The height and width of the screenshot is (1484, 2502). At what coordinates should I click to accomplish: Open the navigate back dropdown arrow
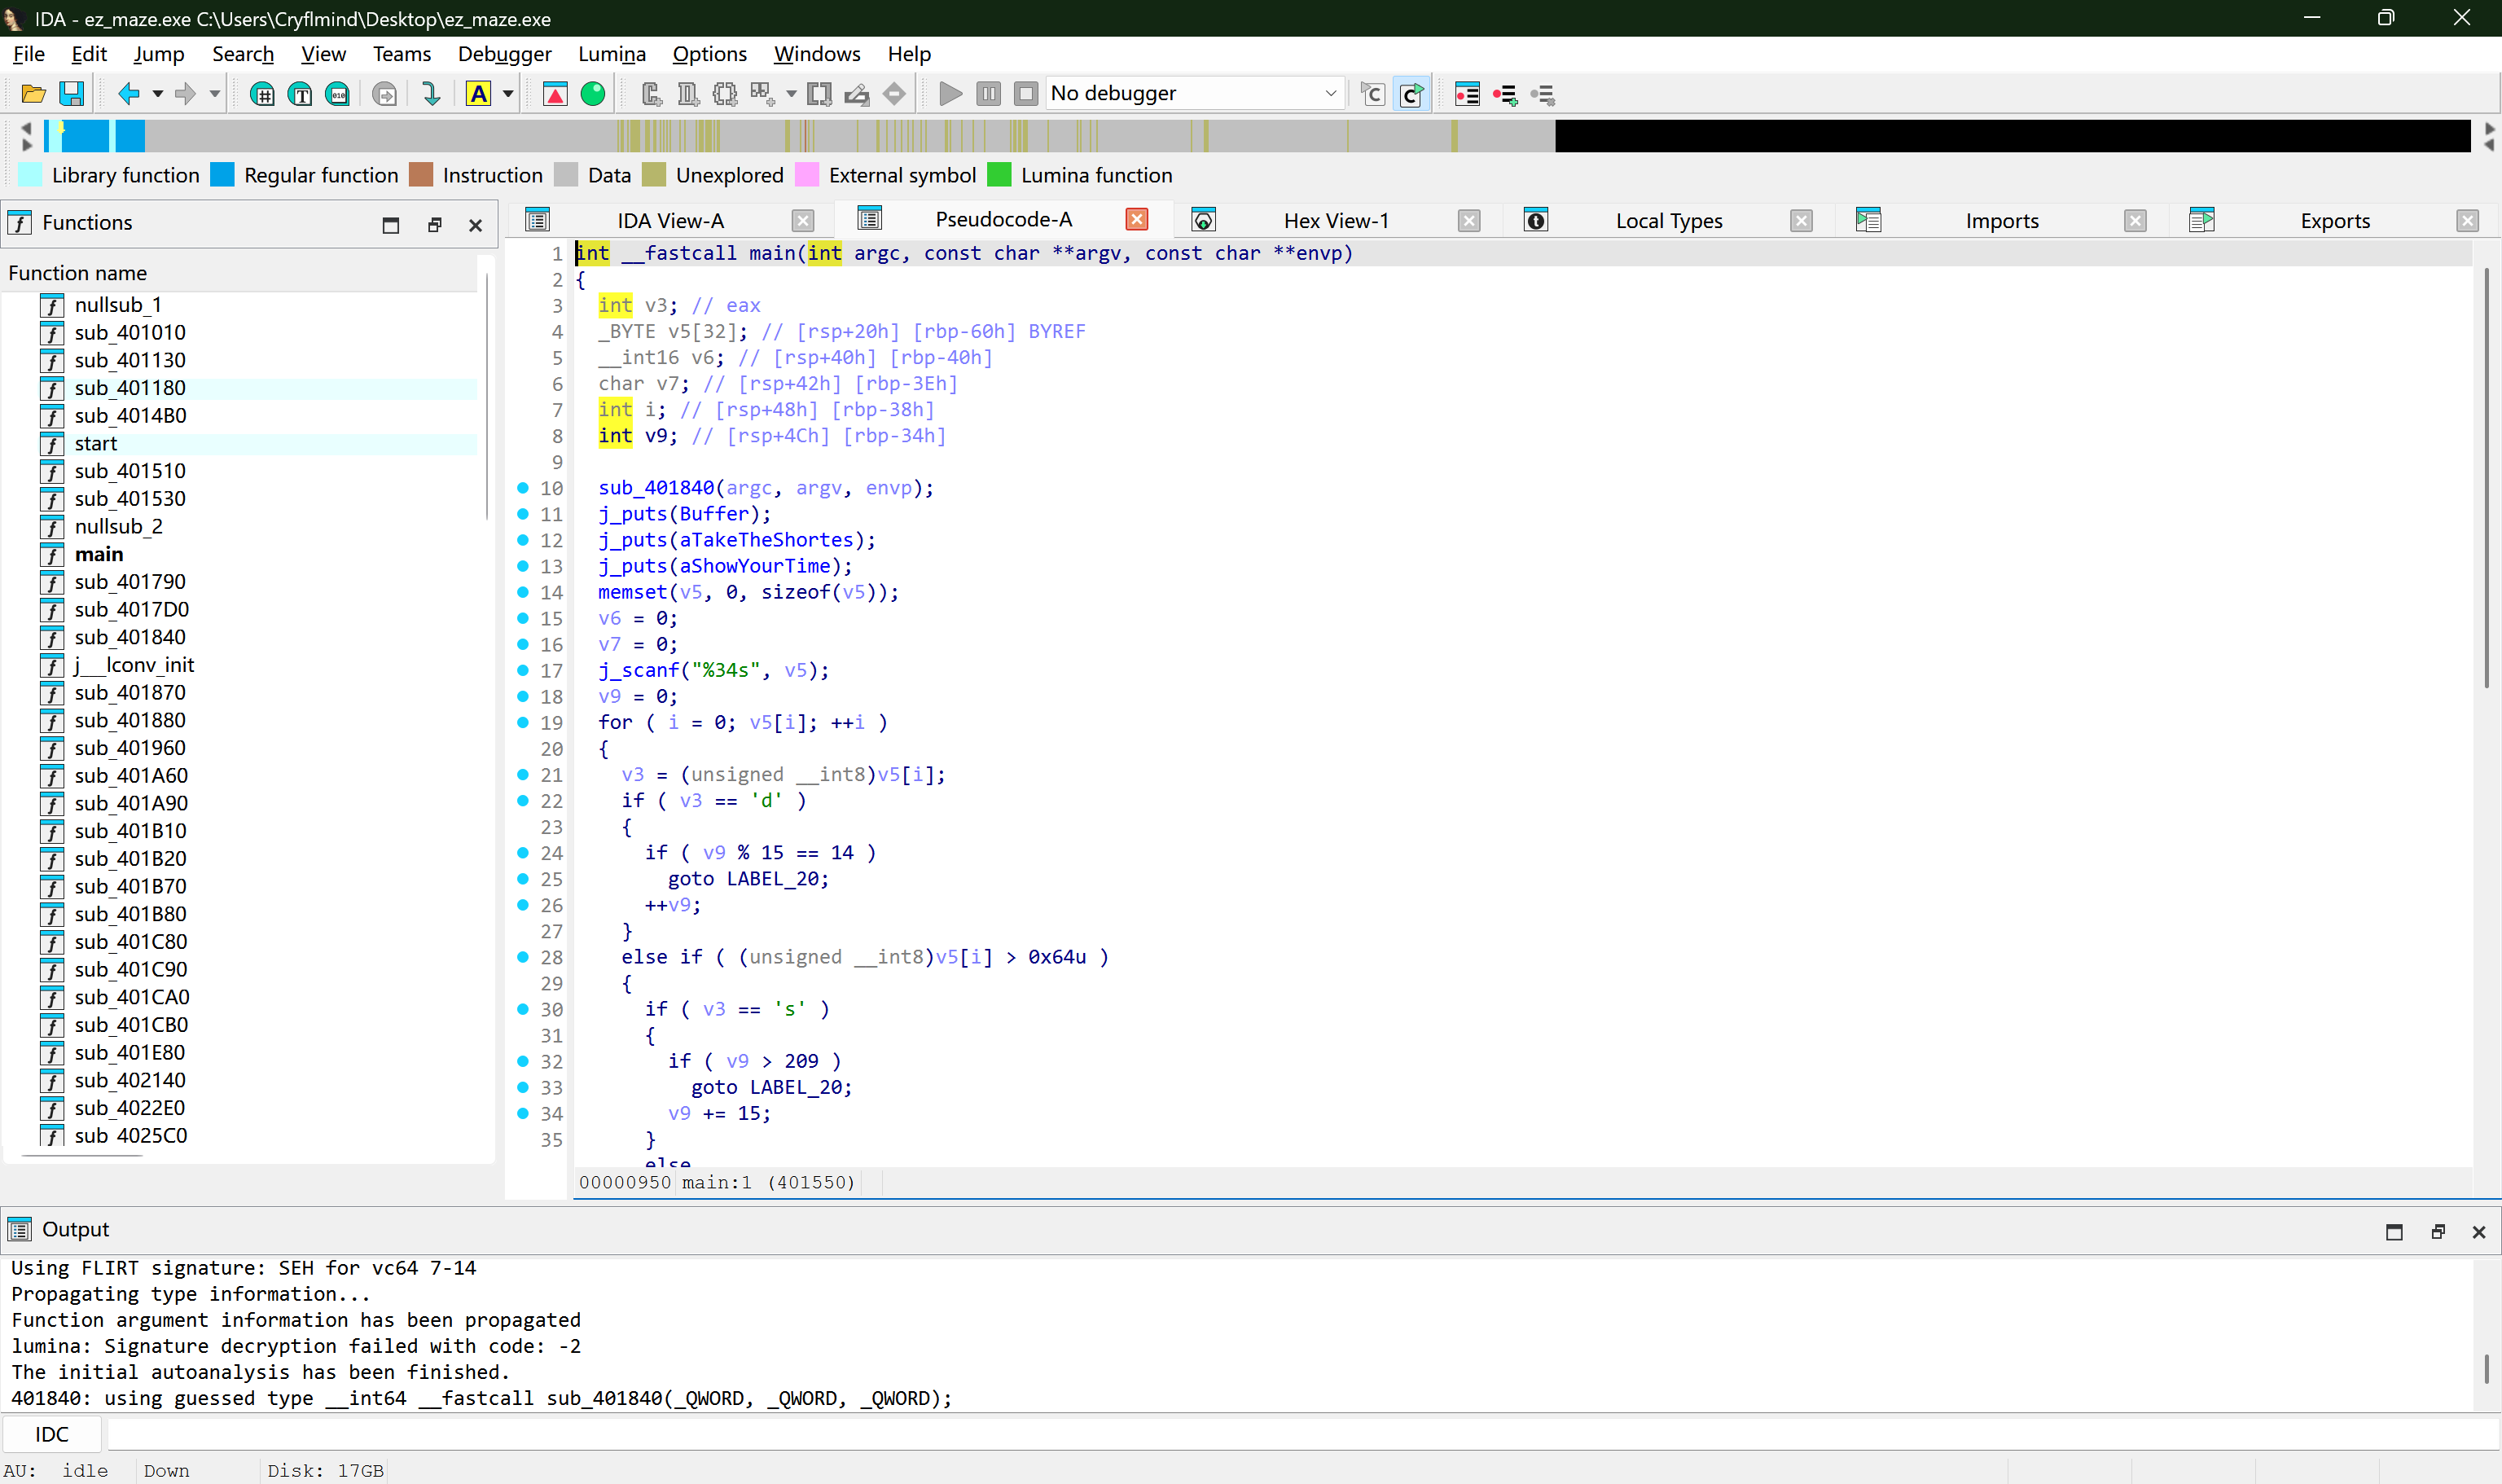point(157,95)
